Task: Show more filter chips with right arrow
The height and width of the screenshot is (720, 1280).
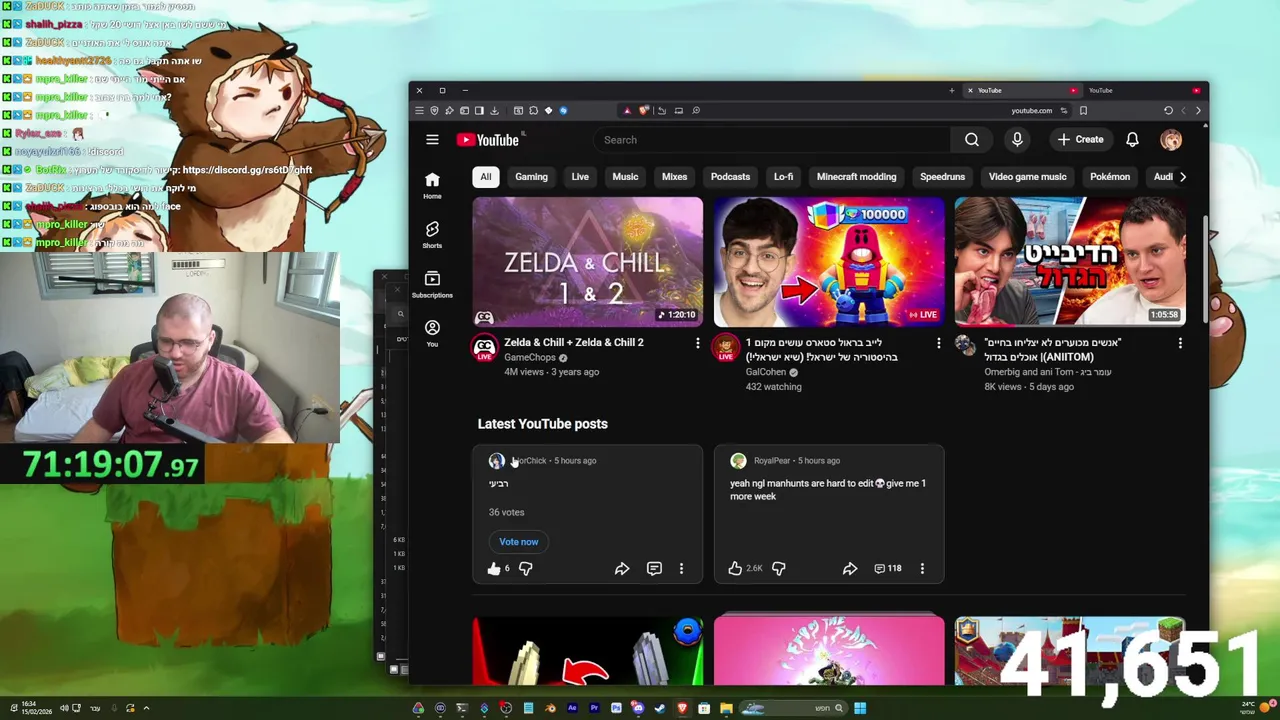Action: 1183,177
